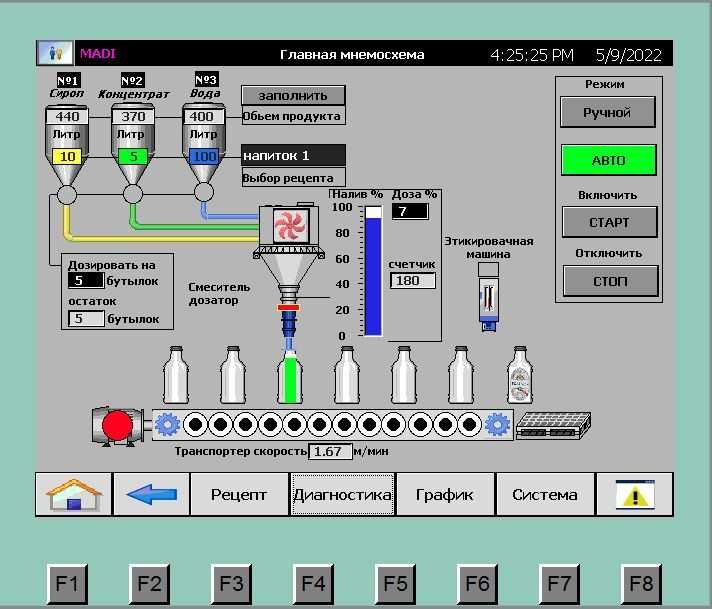The image size is (712, 609).
Task: Switch to the Диагностика tab
Action: pyautogui.click(x=343, y=494)
